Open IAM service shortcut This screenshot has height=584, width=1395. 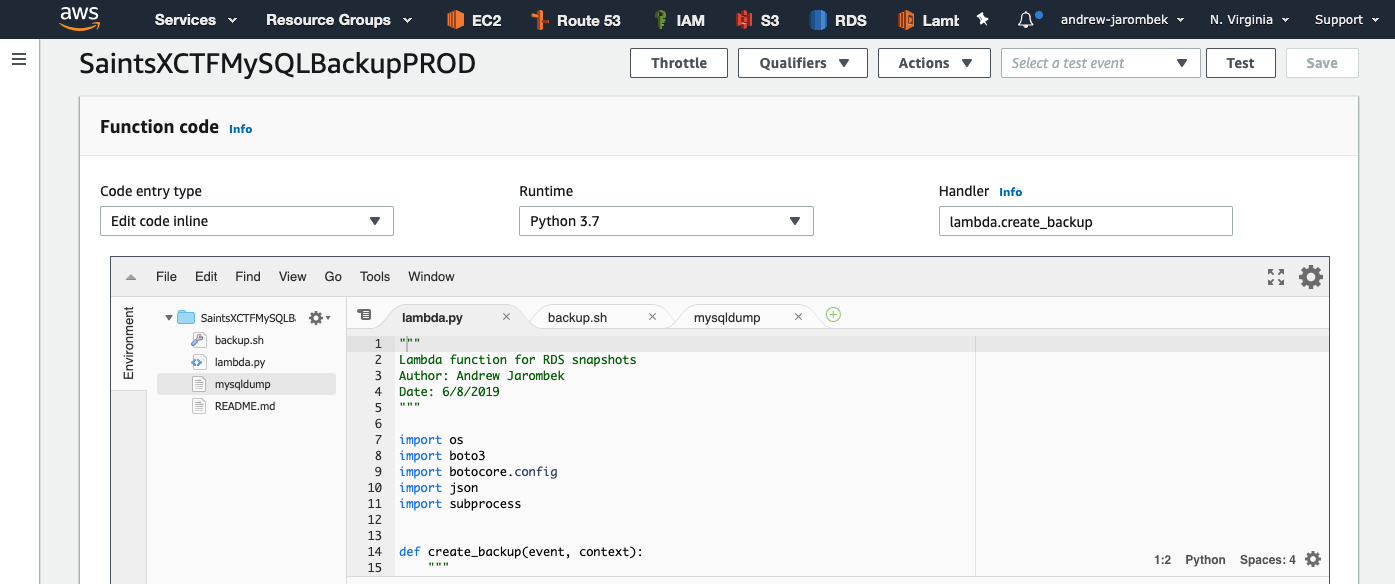pos(680,19)
